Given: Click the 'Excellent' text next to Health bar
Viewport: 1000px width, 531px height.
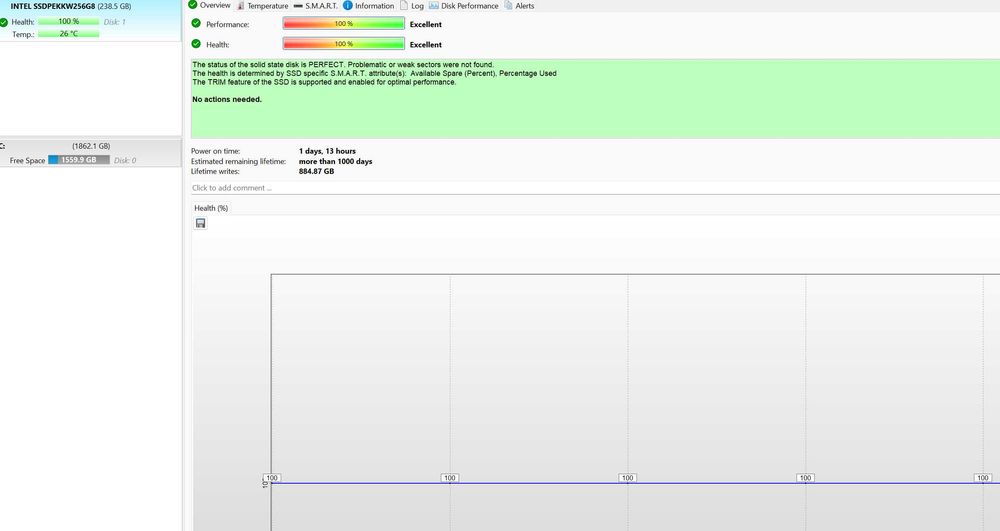Looking at the screenshot, I should (x=425, y=45).
